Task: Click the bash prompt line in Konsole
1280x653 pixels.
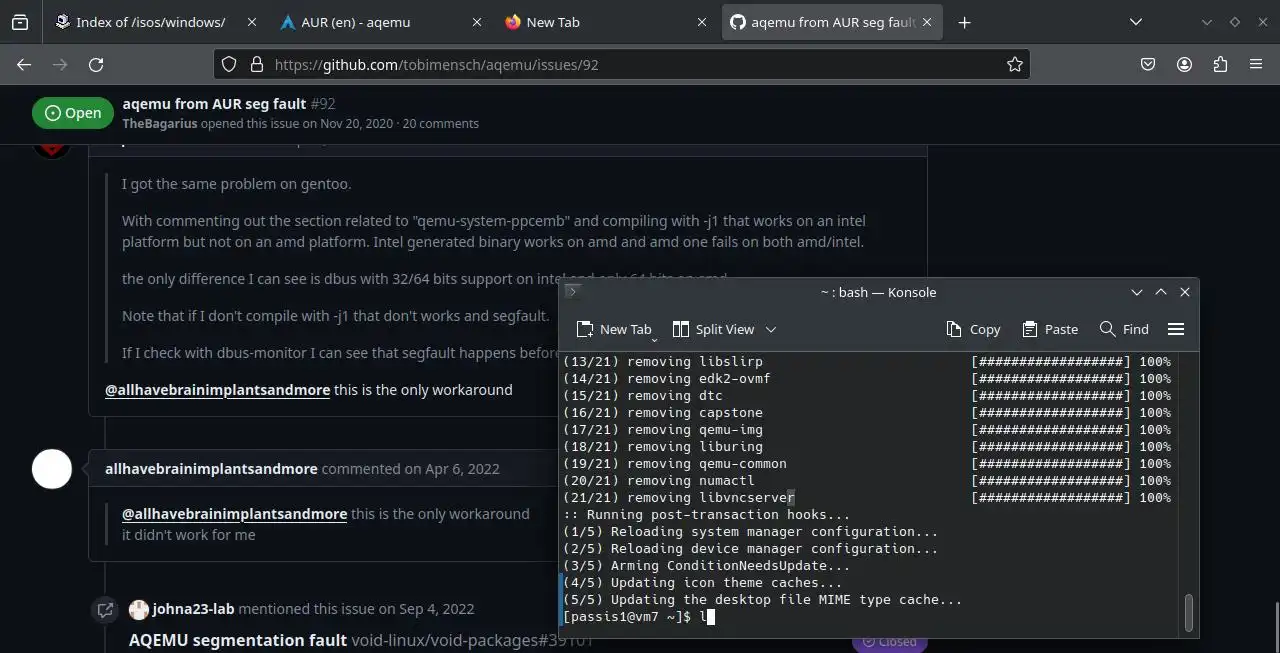Action: [637, 617]
